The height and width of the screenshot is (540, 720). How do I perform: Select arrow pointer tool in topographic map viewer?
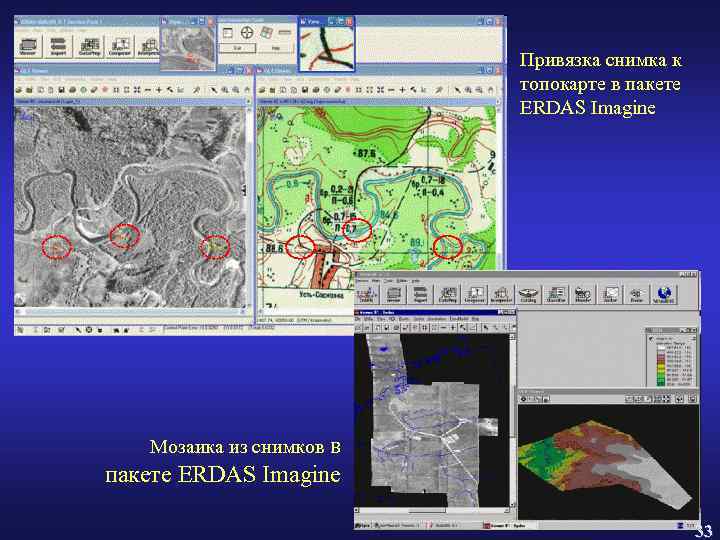pyautogui.click(x=457, y=90)
